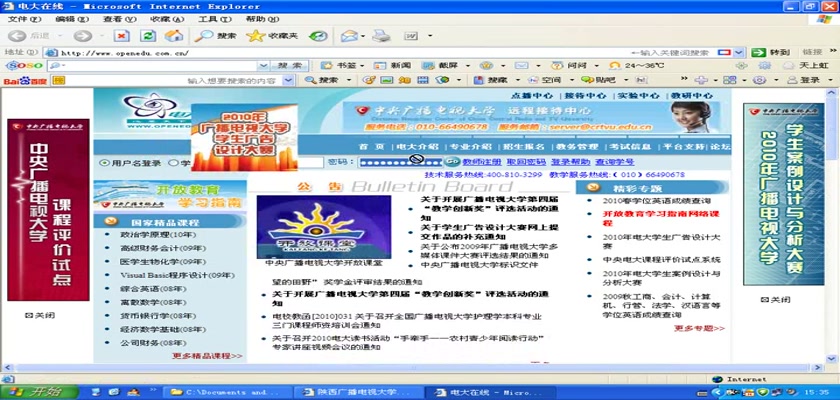Click the SOSO mail envelope icon
This screenshot has width=840, height=400.
pos(521,65)
